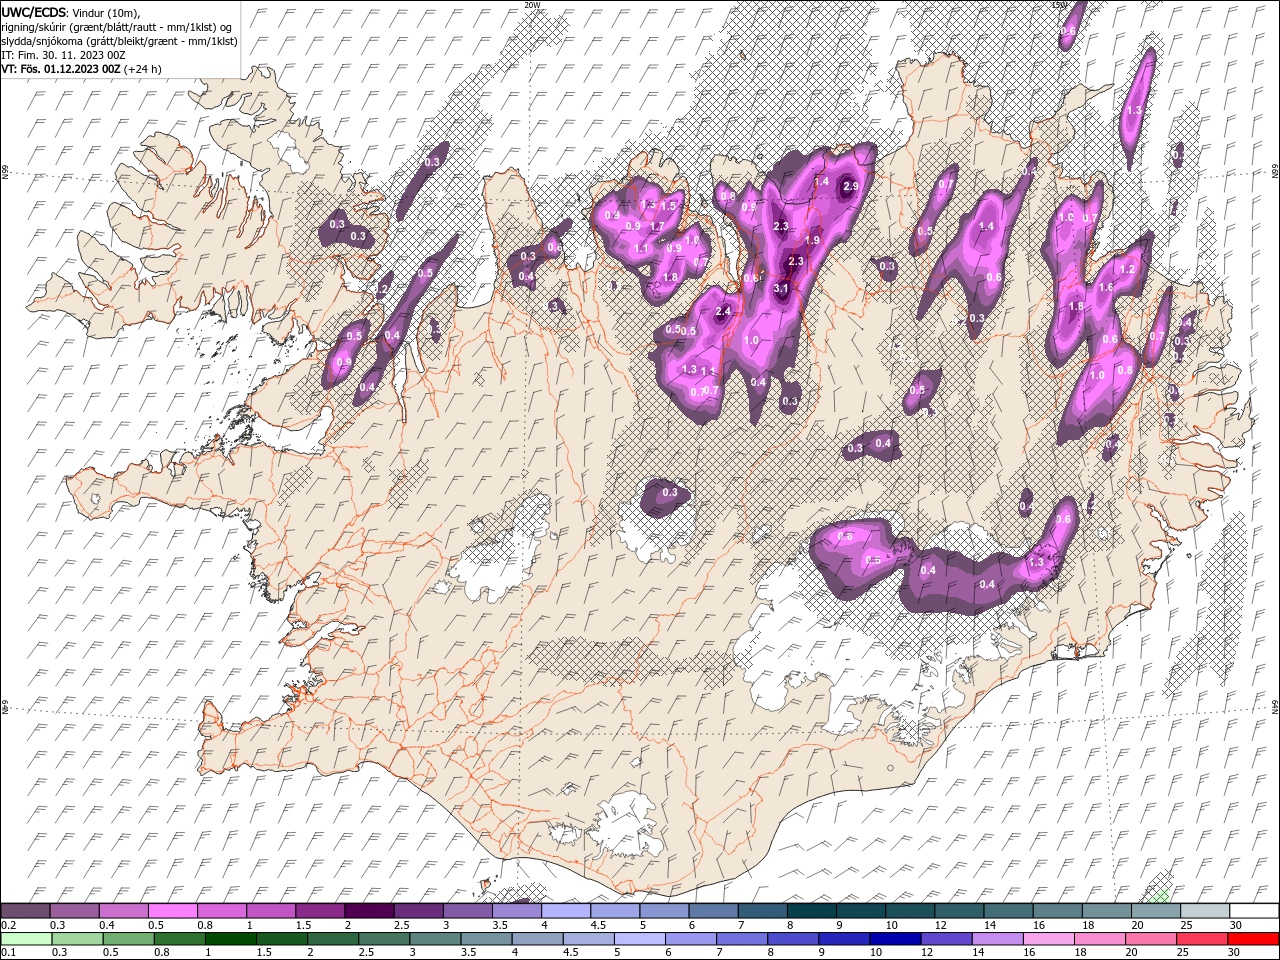The width and height of the screenshot is (1280, 960).
Task: Pick the light lavender 4 snow legend swatch
Action: [565, 911]
